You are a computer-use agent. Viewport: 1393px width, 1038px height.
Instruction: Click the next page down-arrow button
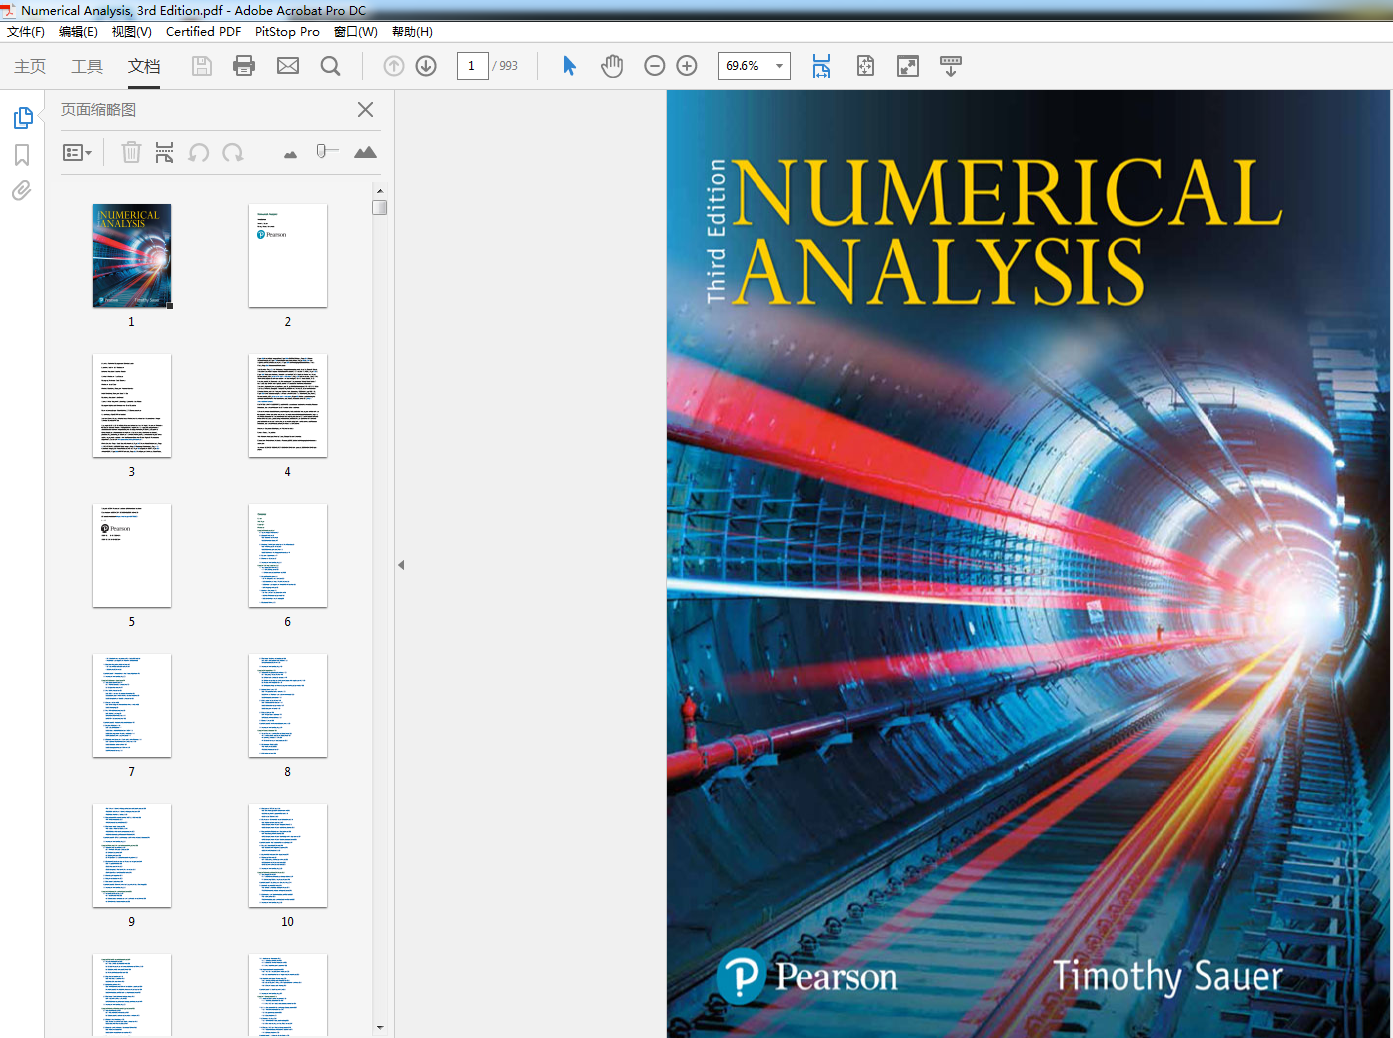click(425, 66)
